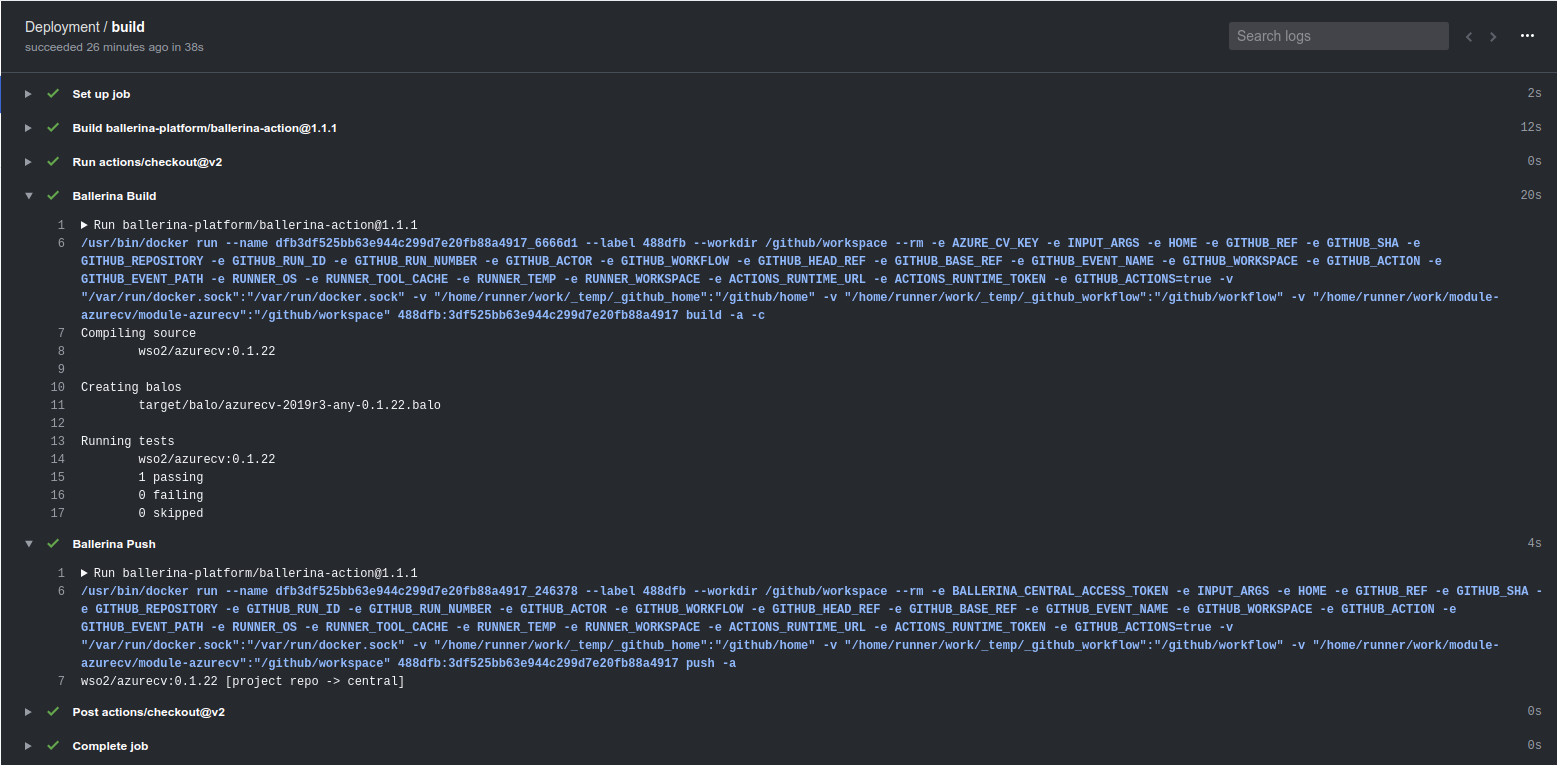This screenshot has height=765, width=1557.
Task: Click in the Search logs field
Action: coord(1338,36)
